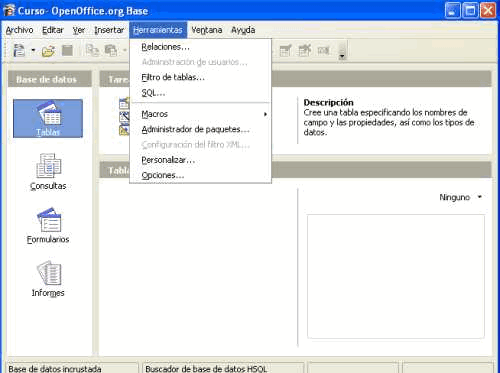Click status bar 'Base de datos incrustada'

[55, 369]
